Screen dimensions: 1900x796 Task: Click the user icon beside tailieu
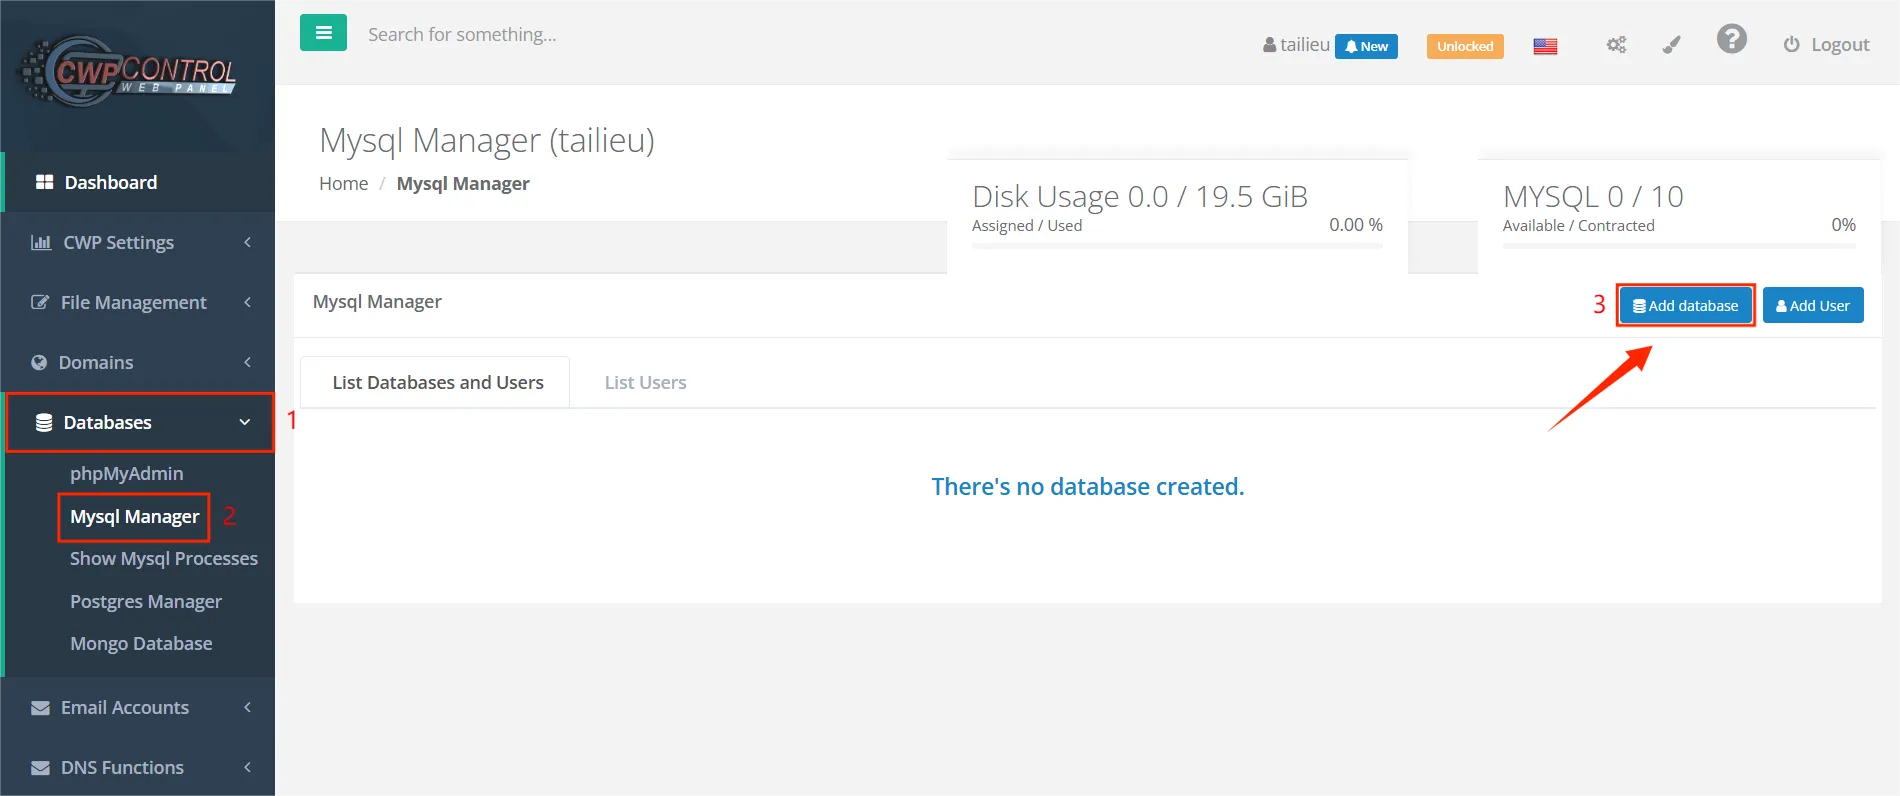[x=1269, y=45]
